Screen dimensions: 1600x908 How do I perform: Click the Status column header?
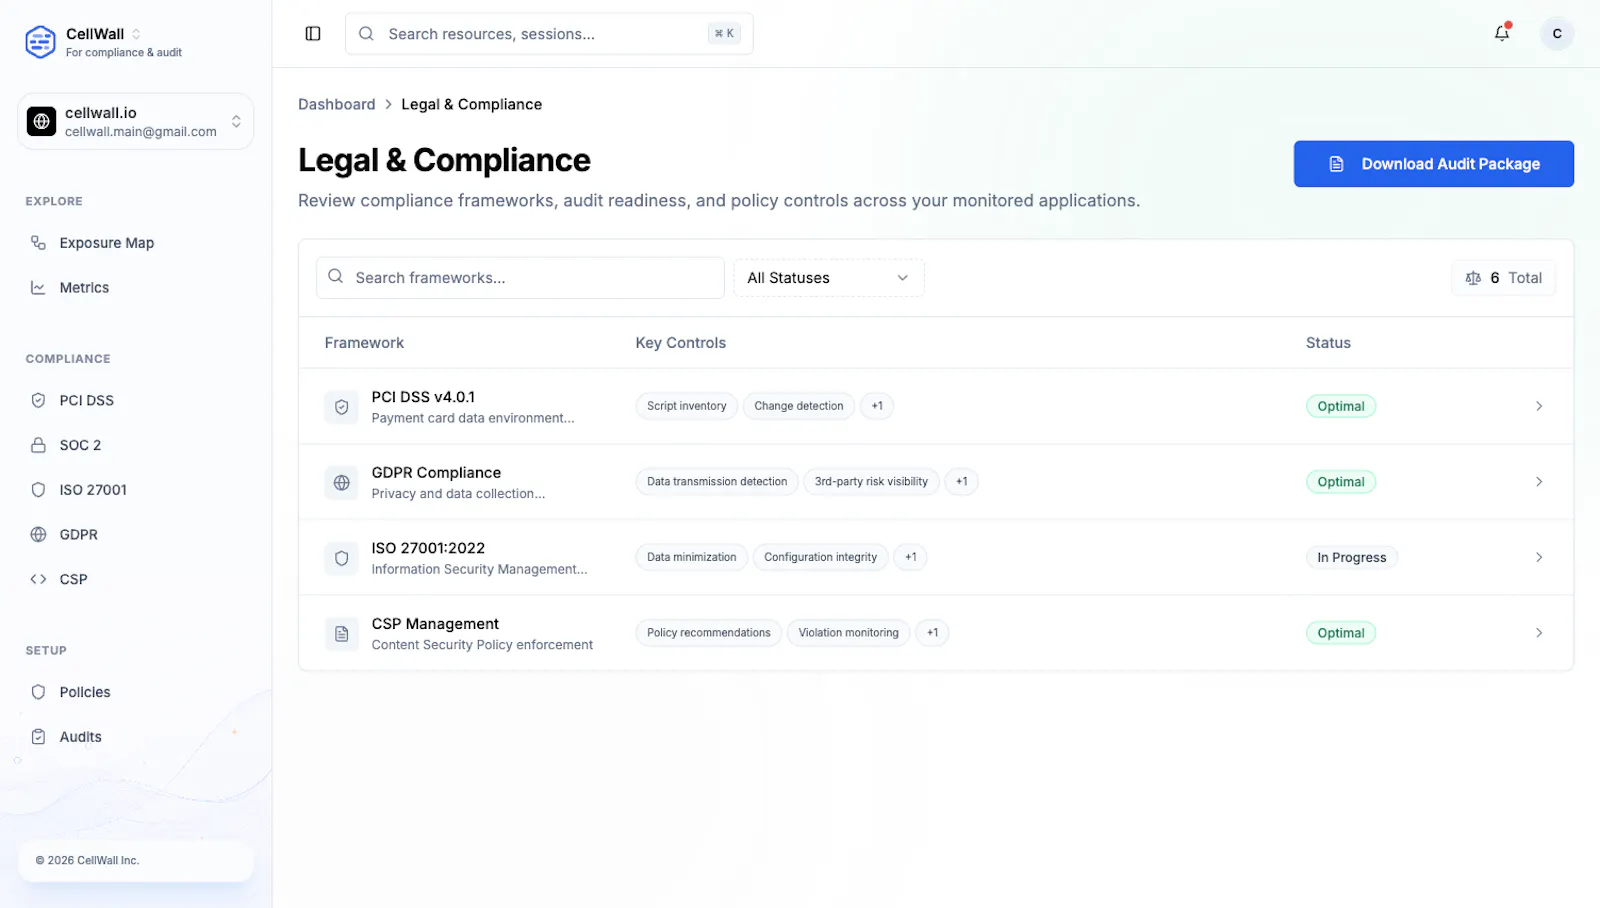1328,343
